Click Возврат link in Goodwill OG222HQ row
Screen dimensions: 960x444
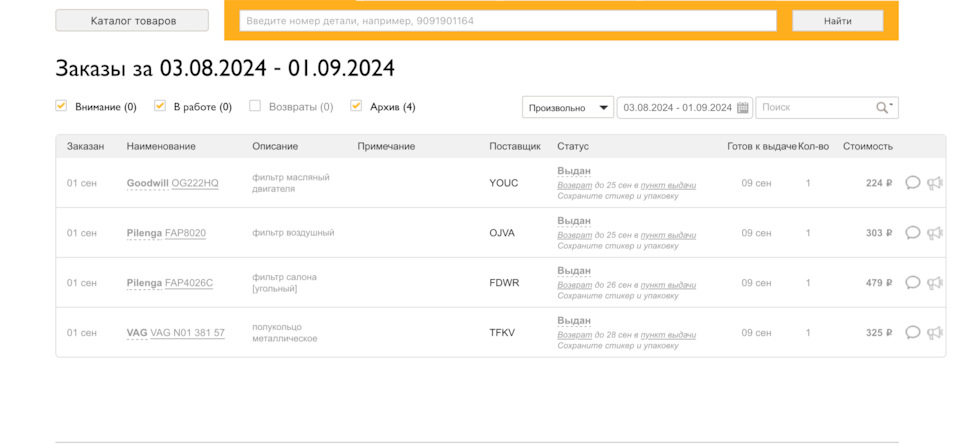point(574,186)
